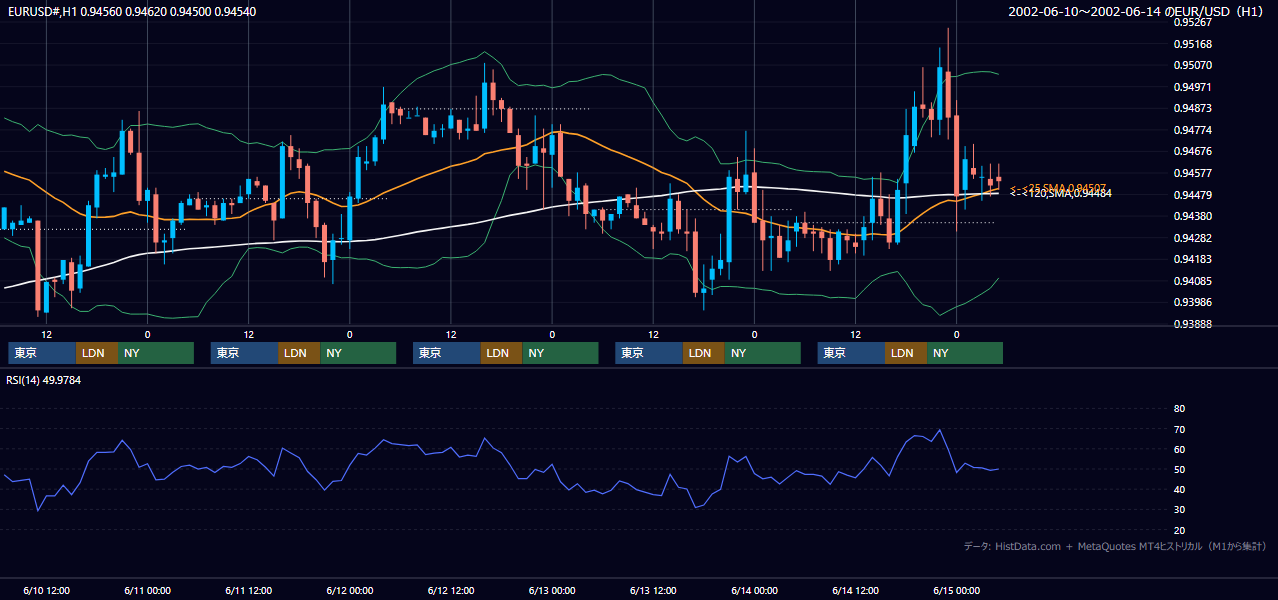Click the EURUSD#,H1 chart title text
The height and width of the screenshot is (600, 1278).
pyautogui.click(x=130, y=11)
